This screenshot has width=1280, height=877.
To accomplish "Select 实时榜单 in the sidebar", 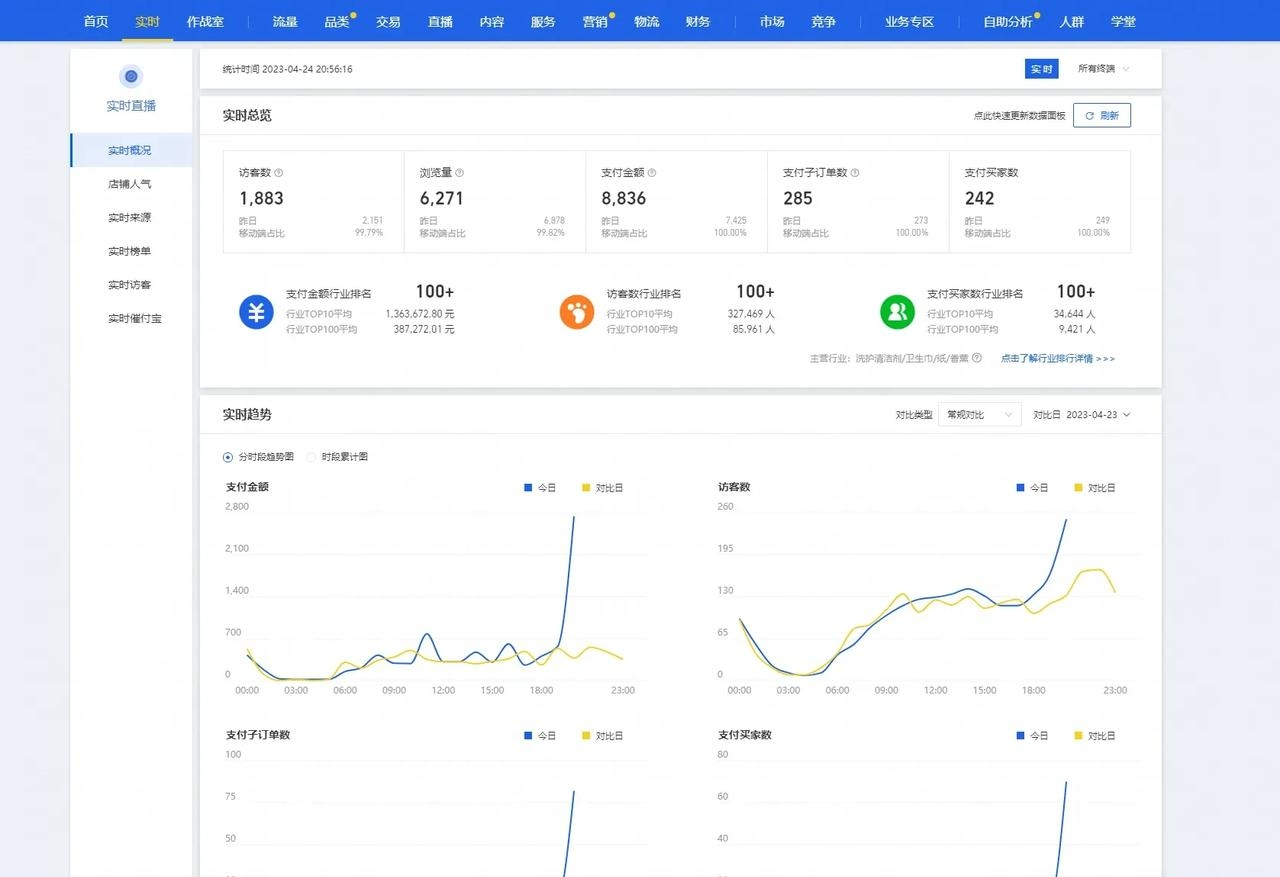I will click(x=131, y=251).
